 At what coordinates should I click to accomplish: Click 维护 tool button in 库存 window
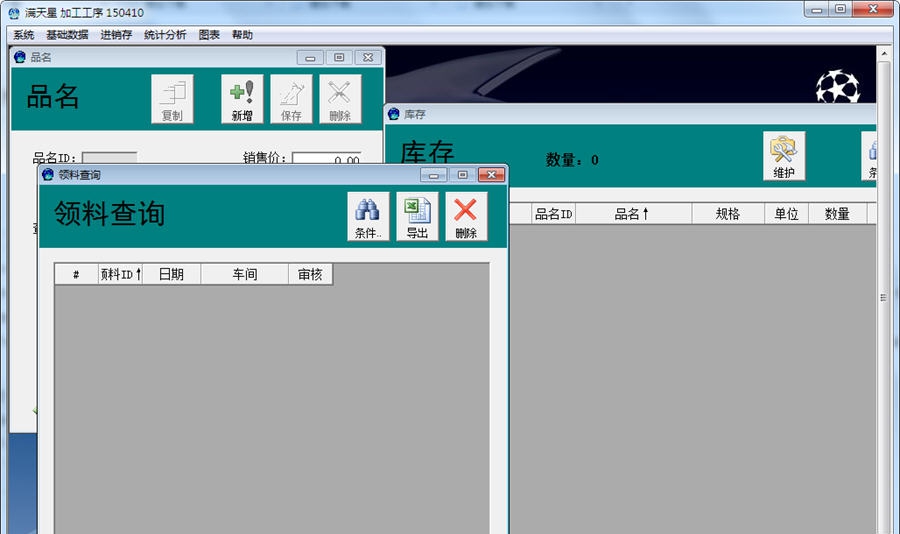[x=784, y=156]
